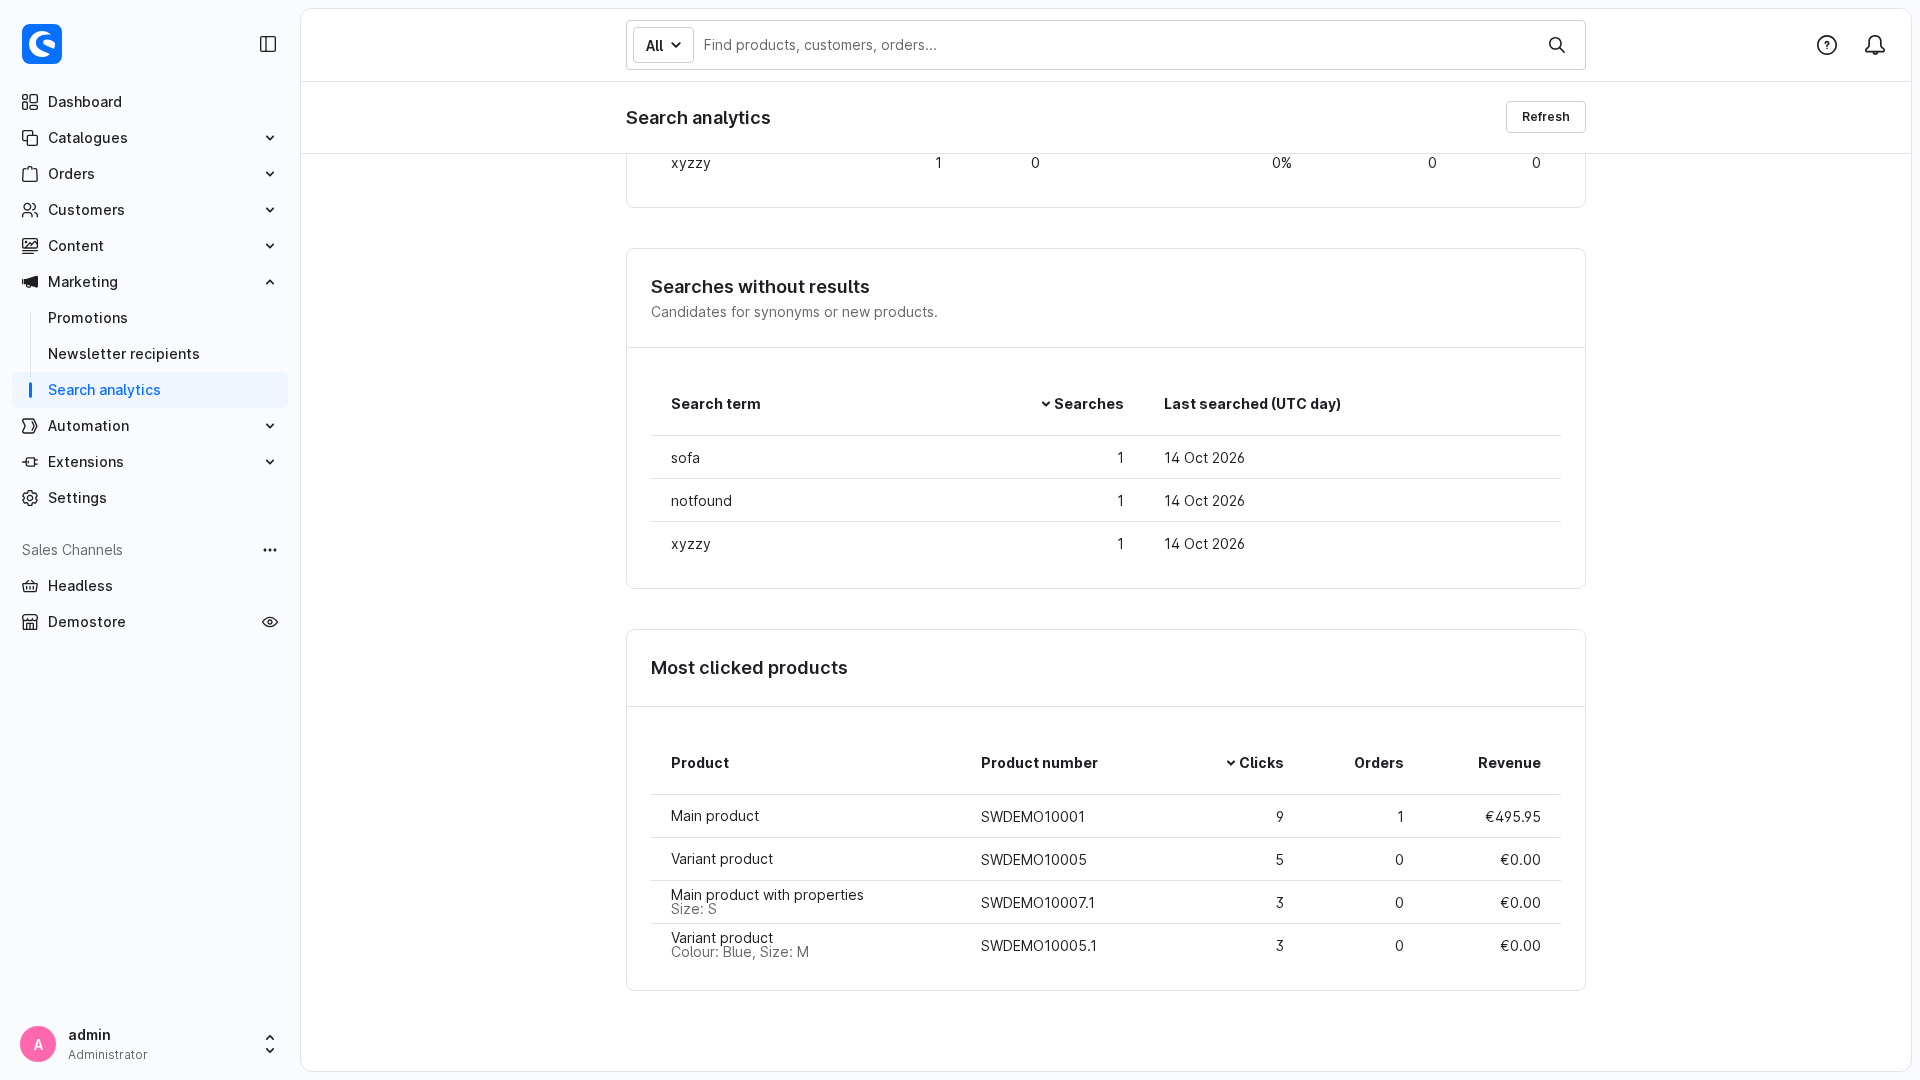Screen dimensions: 1920x1080
Task: Click the Refresh button
Action: click(1545, 117)
